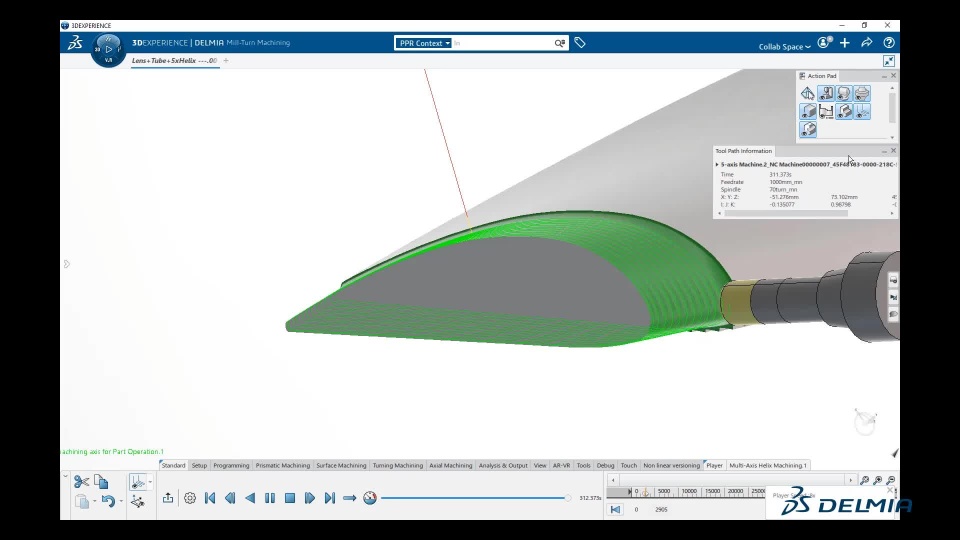This screenshot has width=960, height=540.
Task: Step backward one frame
Action: [x=230, y=498]
